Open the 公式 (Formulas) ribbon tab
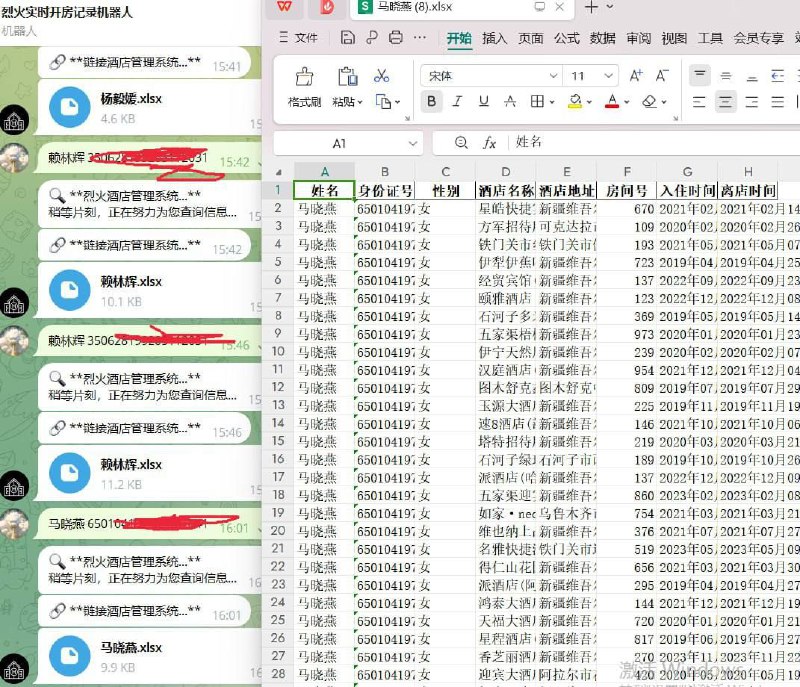Viewport: 800px width, 687px height. 567,38
